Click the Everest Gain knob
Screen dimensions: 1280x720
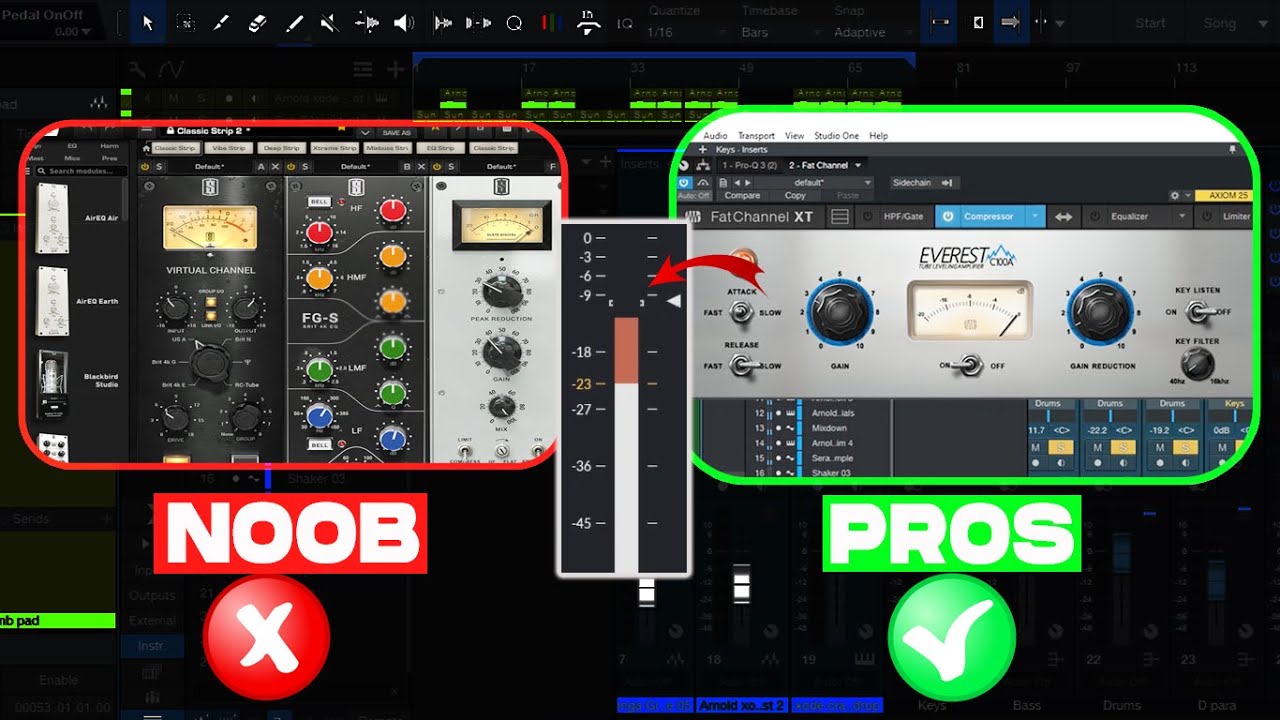(839, 313)
